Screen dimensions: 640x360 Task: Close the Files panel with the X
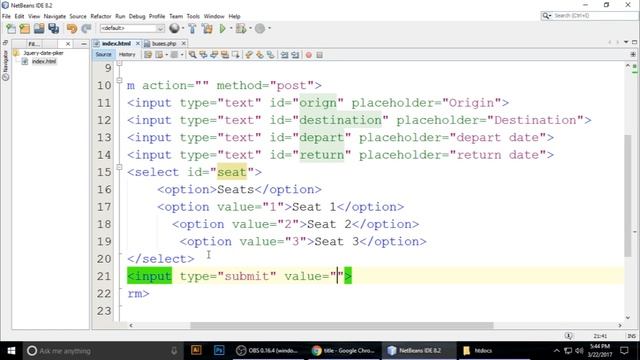tap(68, 44)
